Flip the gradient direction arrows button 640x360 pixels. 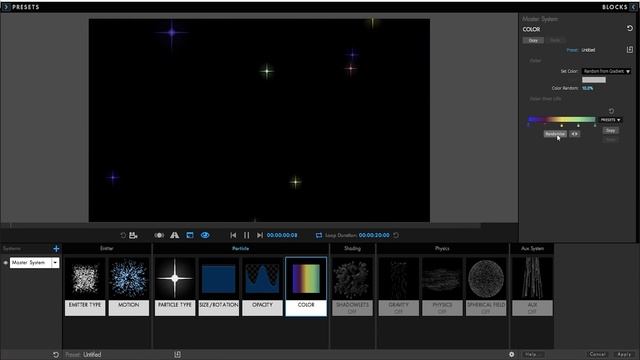click(574, 134)
